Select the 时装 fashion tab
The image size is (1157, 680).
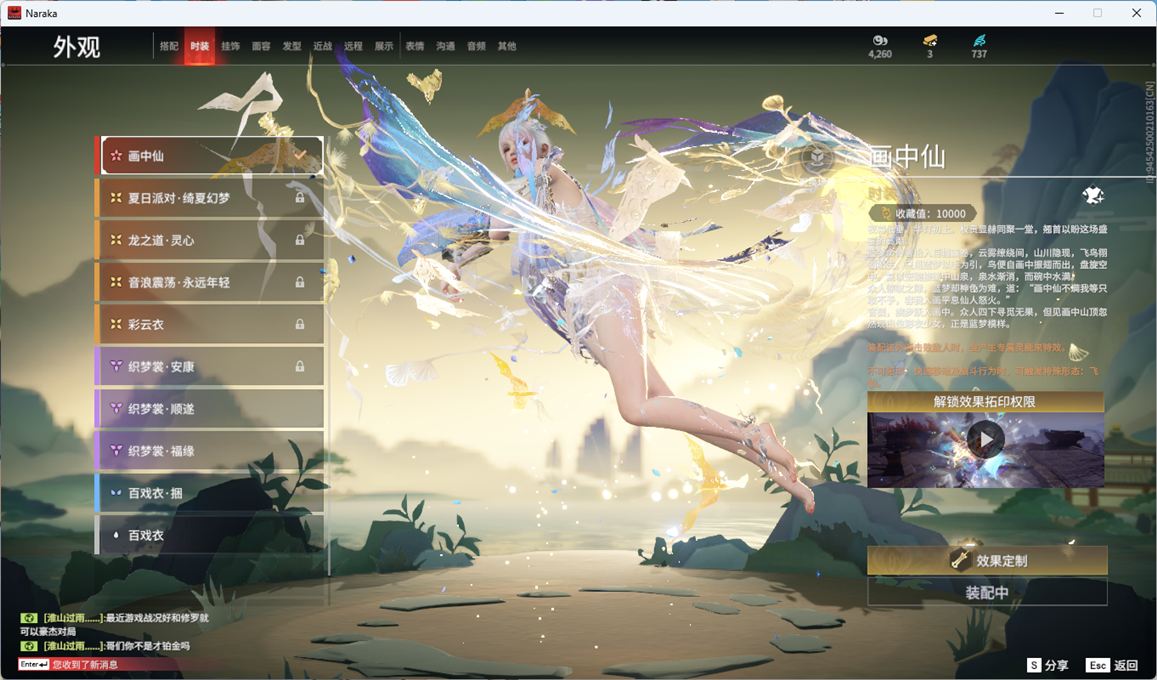point(200,46)
